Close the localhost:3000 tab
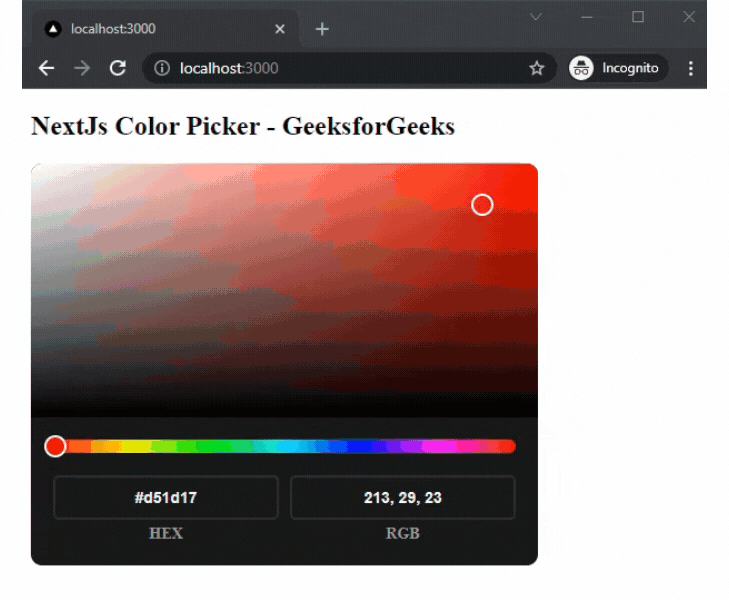The image size is (729, 600). pyautogui.click(x=280, y=29)
